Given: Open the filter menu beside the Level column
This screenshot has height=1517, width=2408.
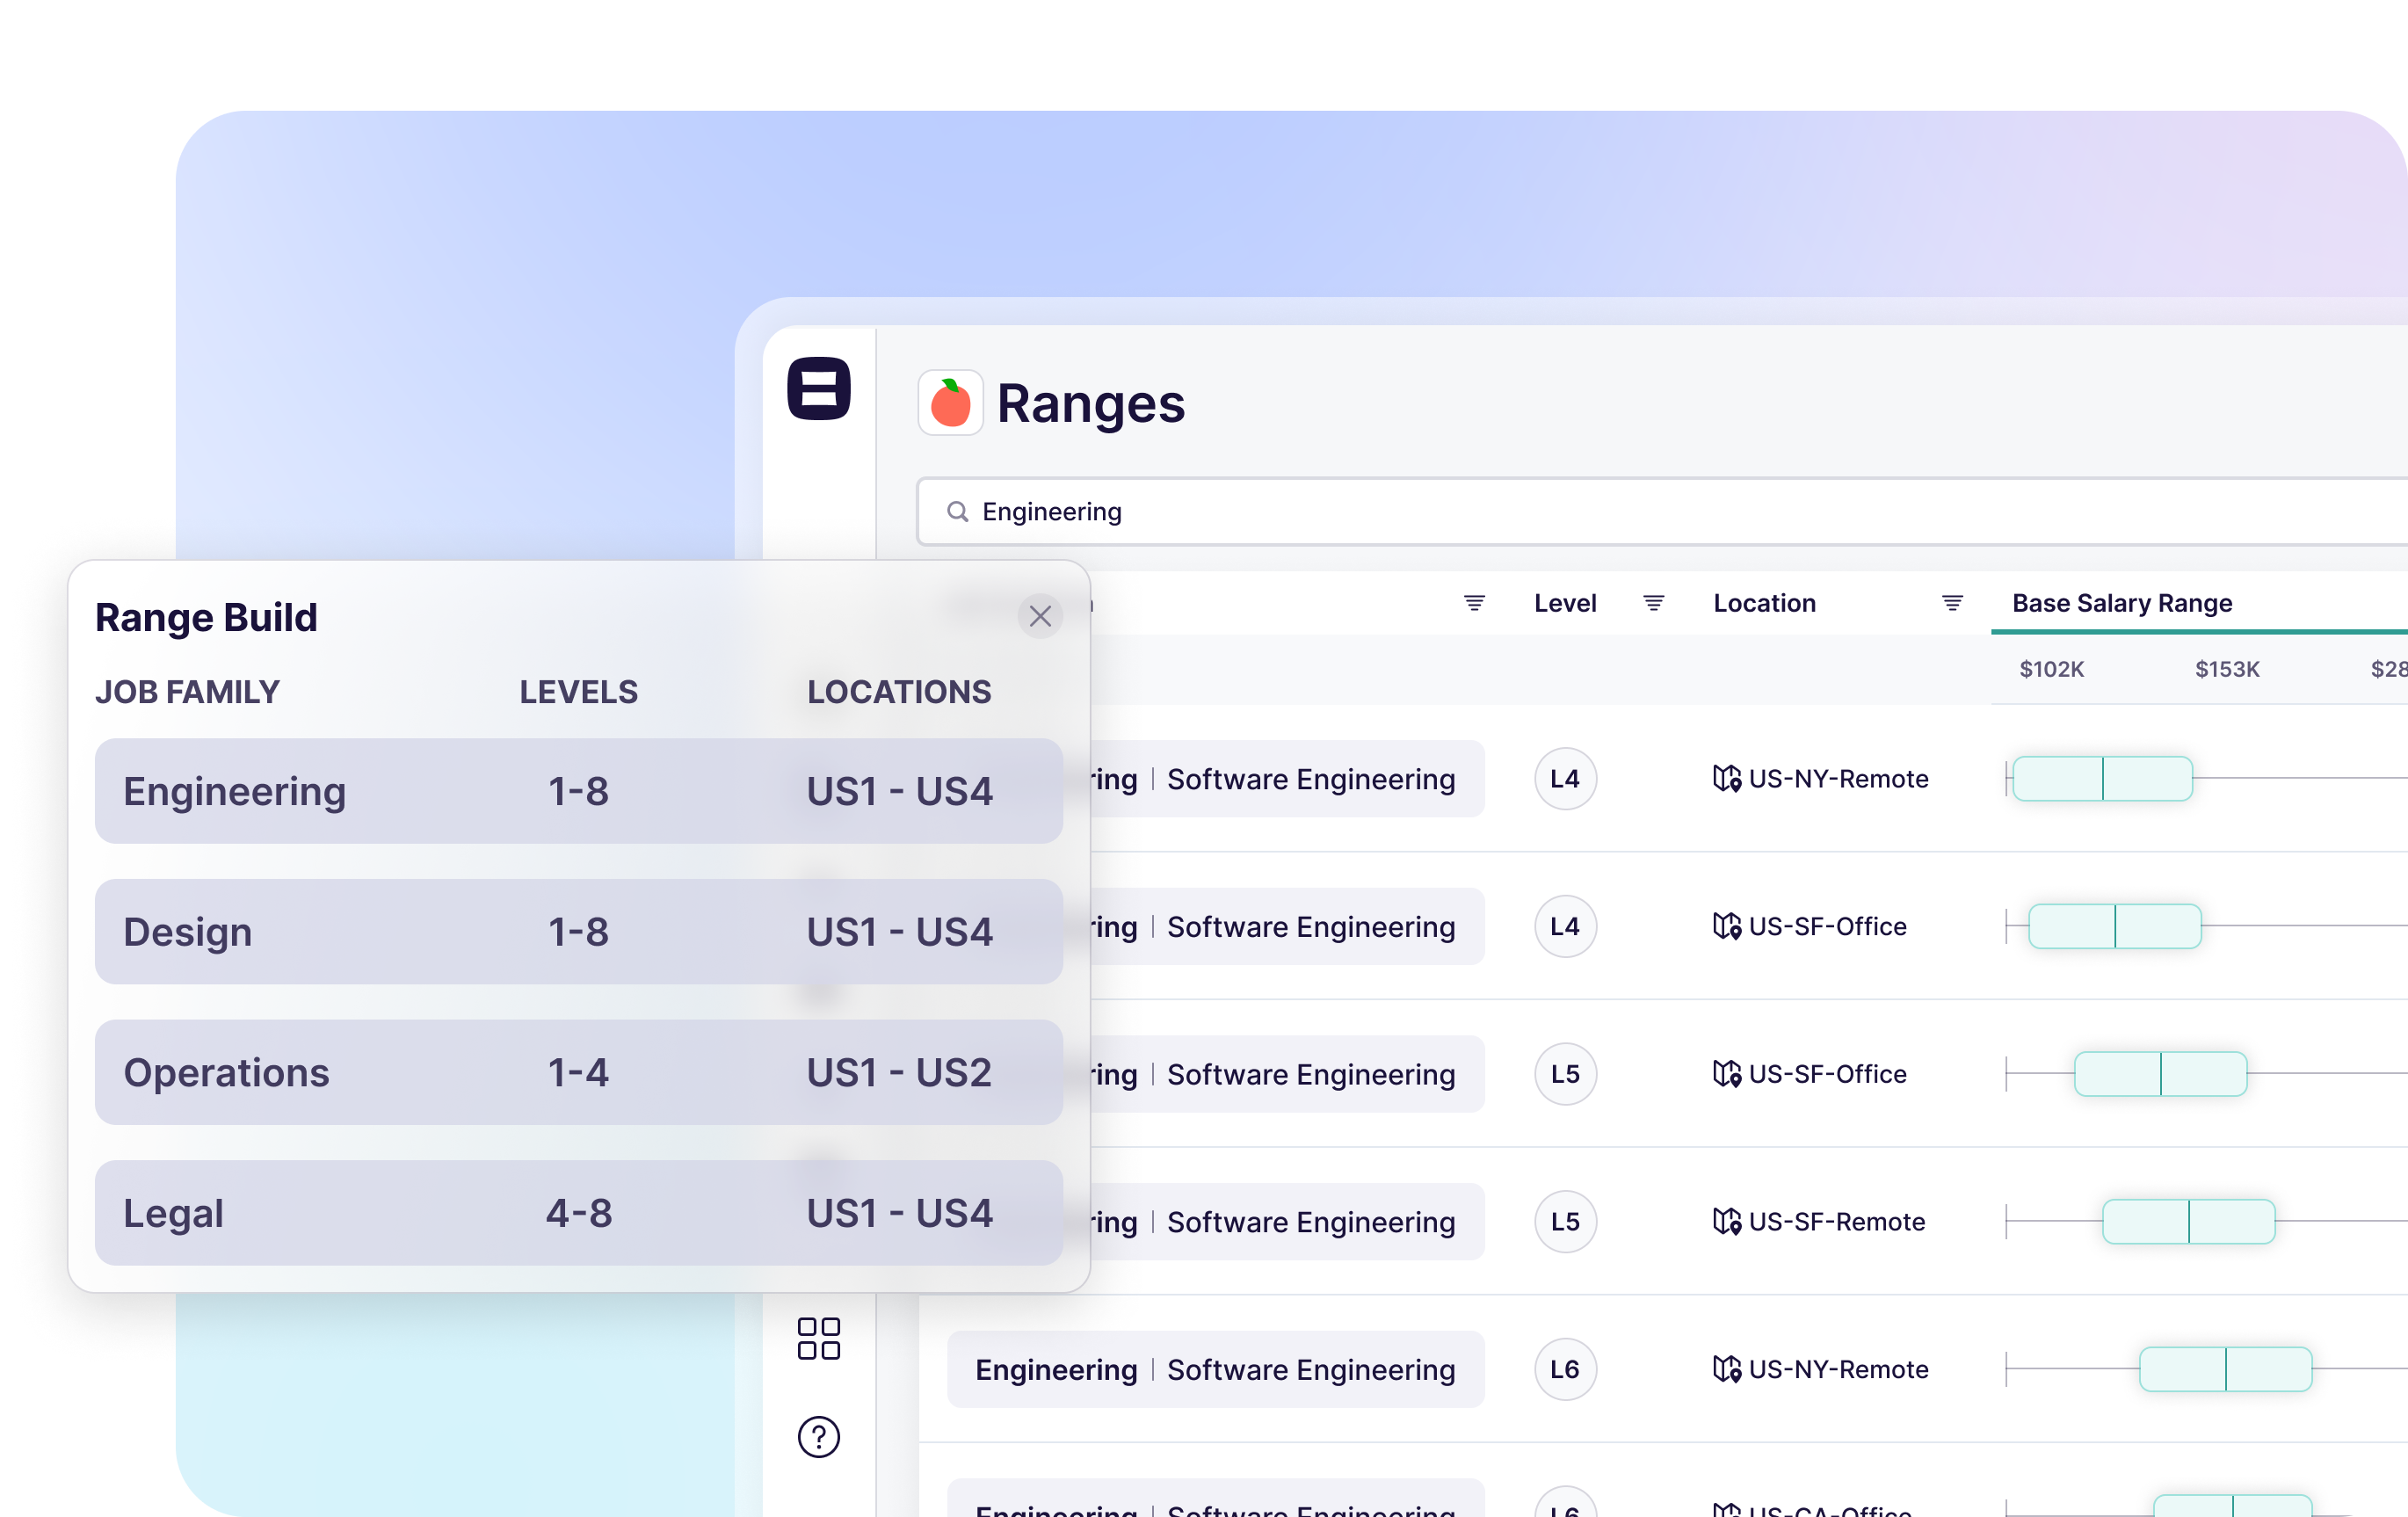Looking at the screenshot, I should tap(1653, 603).
